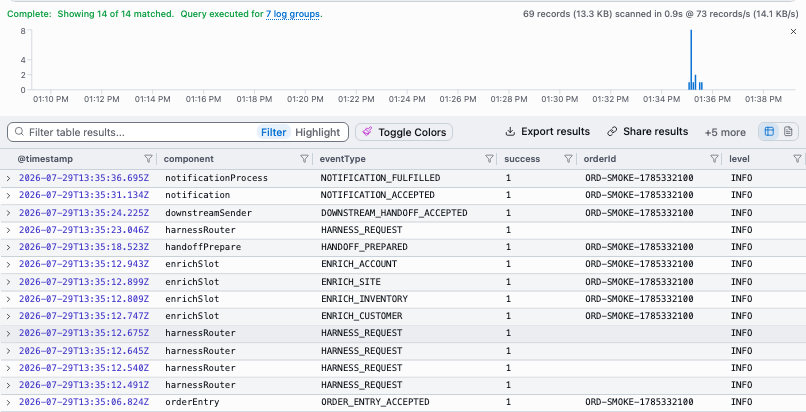This screenshot has width=806, height=412.
Task: Open filter icon on @timestamp column
Action: click(149, 159)
